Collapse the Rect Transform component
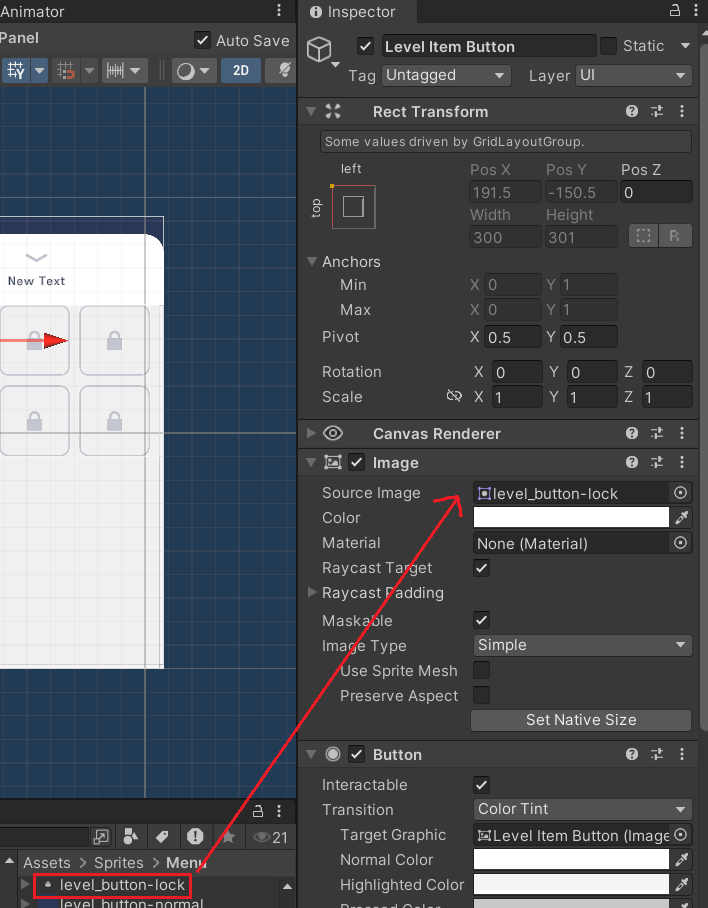This screenshot has width=708, height=908. 311,111
